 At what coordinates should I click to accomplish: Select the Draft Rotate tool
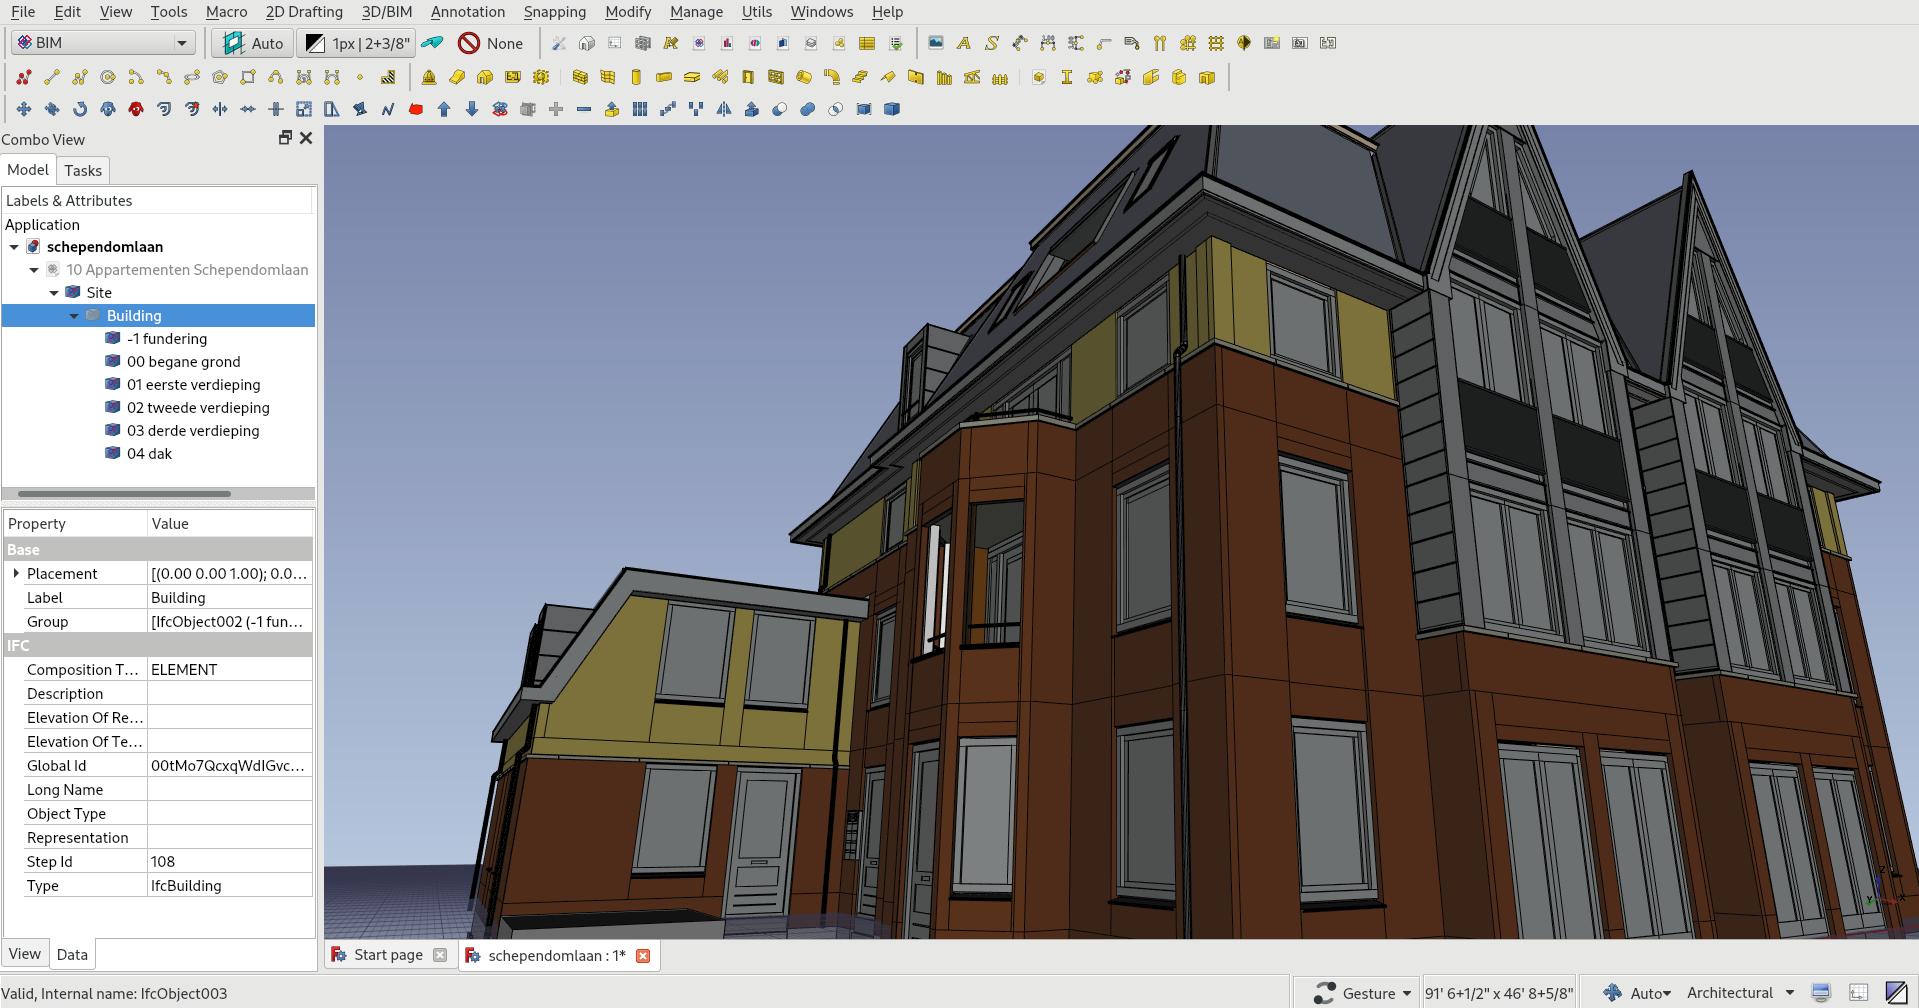click(x=79, y=109)
